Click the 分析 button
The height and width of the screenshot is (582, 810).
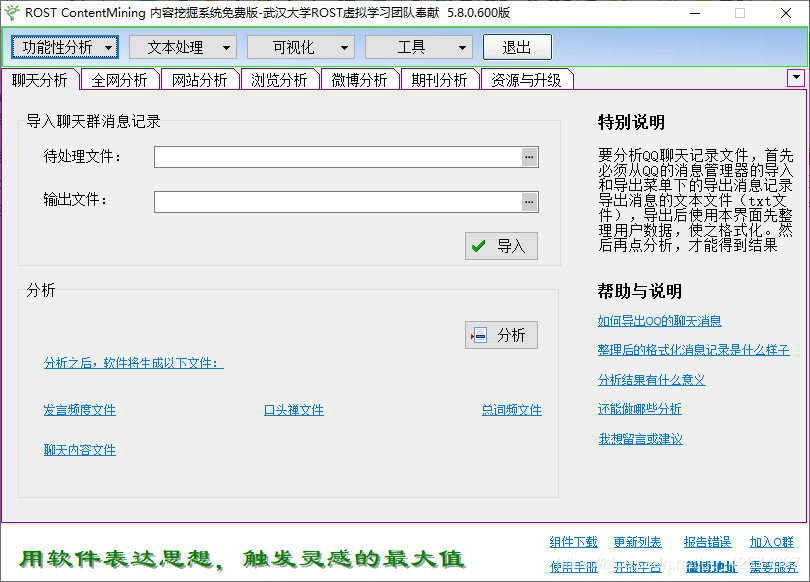point(501,335)
